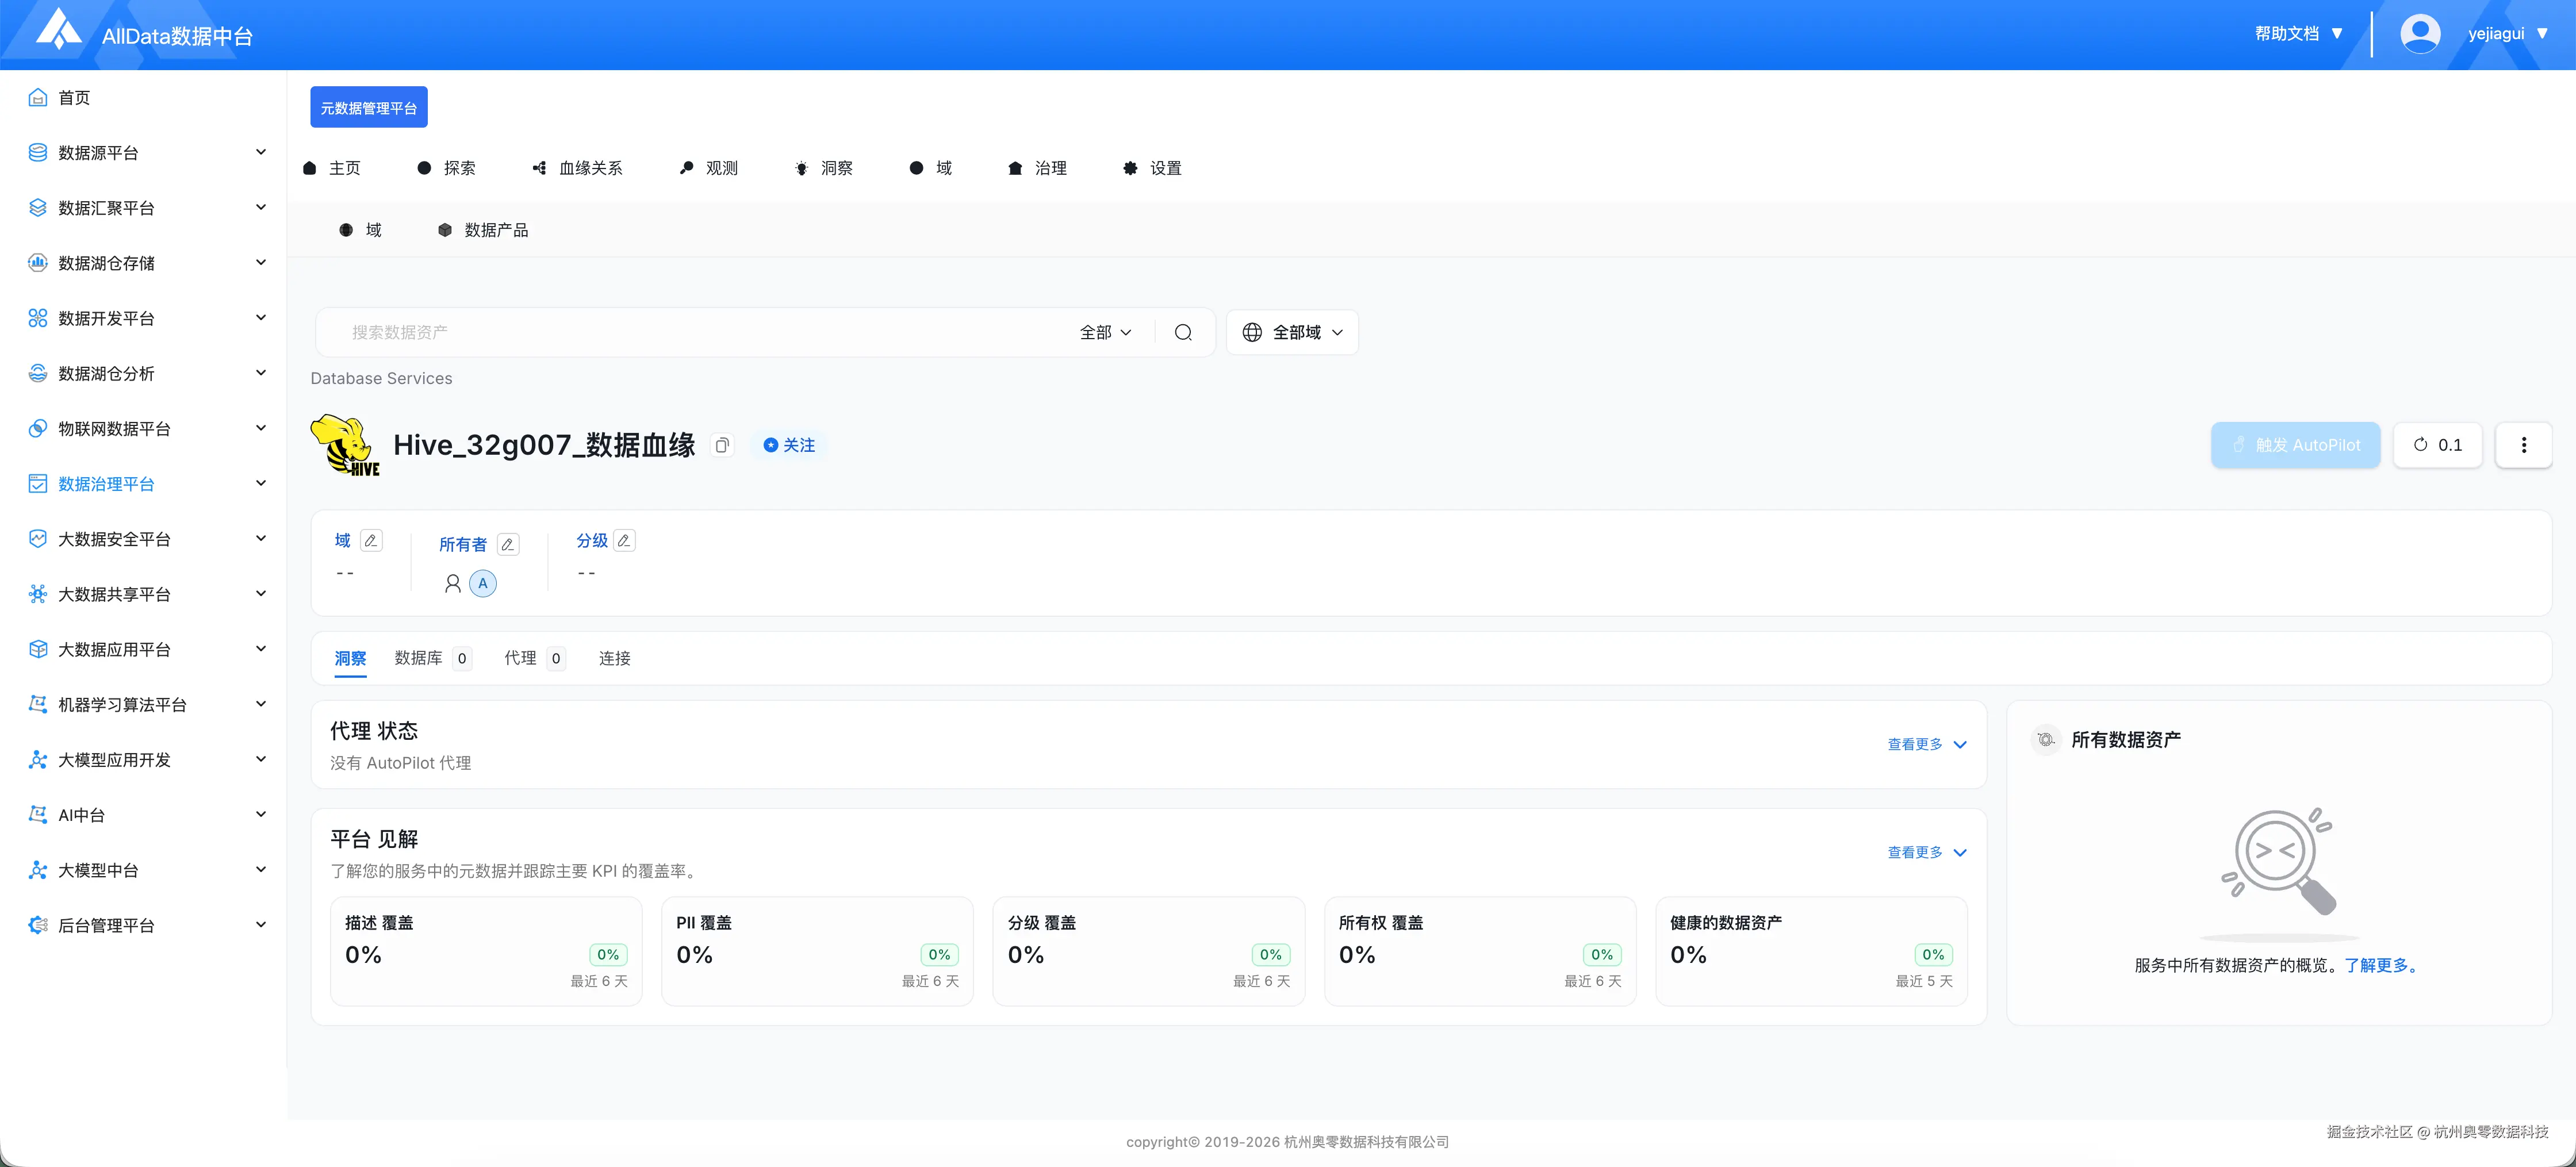Click the 大数据安全平台 sidebar icon

[x=38, y=539]
